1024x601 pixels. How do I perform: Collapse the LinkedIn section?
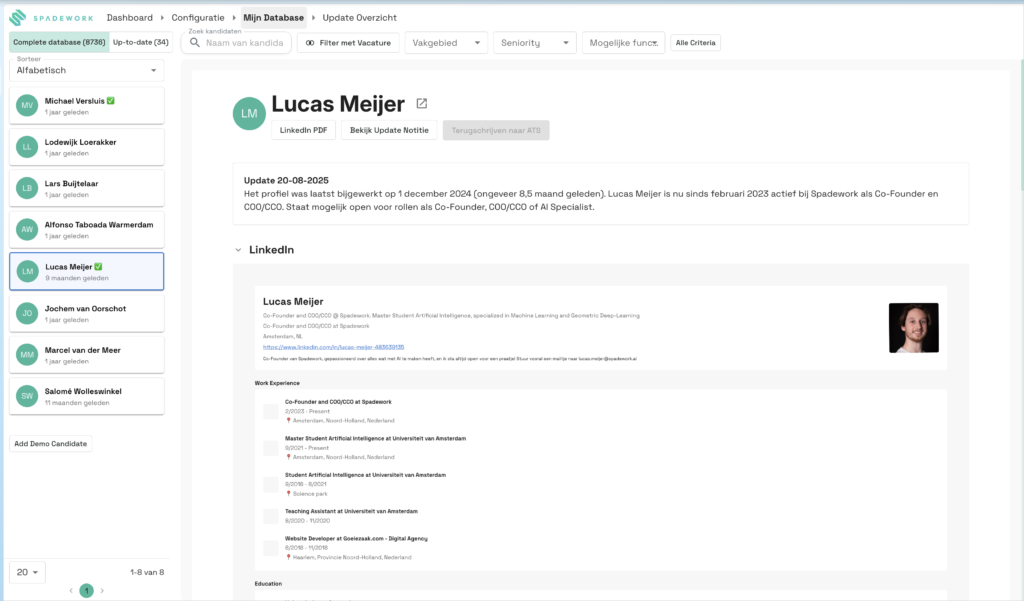[238, 250]
